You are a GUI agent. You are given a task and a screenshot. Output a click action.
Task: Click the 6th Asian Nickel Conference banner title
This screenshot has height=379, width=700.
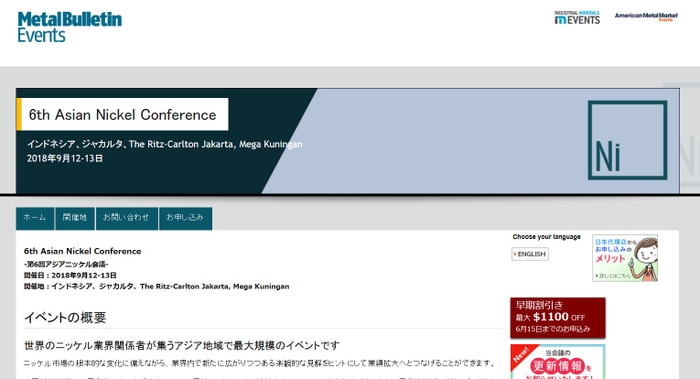122,115
